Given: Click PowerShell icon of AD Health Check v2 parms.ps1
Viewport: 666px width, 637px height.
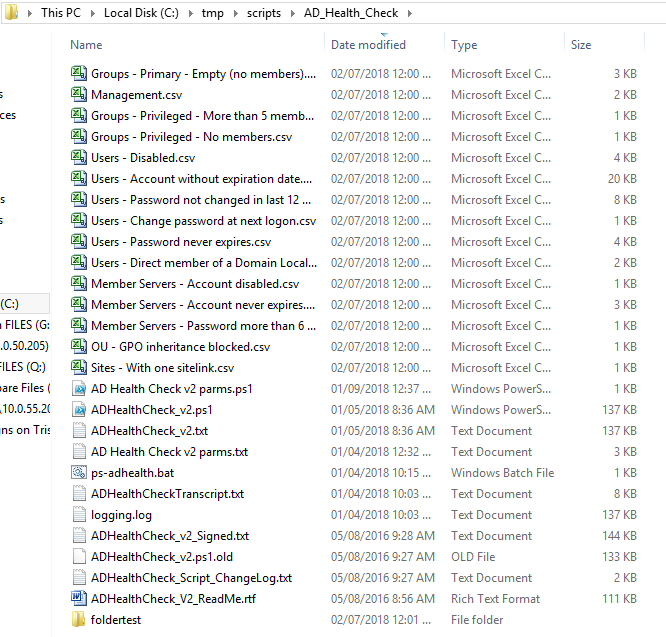Looking at the screenshot, I should [79, 389].
